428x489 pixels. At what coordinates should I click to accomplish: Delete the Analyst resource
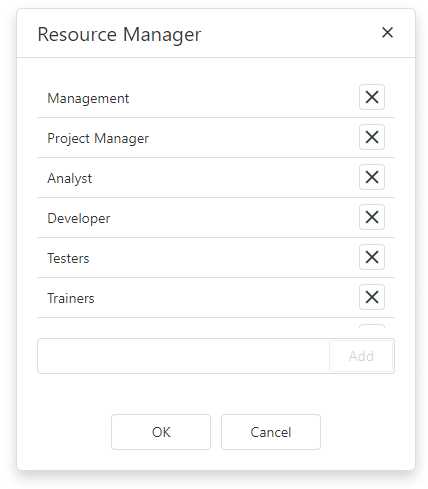click(372, 177)
